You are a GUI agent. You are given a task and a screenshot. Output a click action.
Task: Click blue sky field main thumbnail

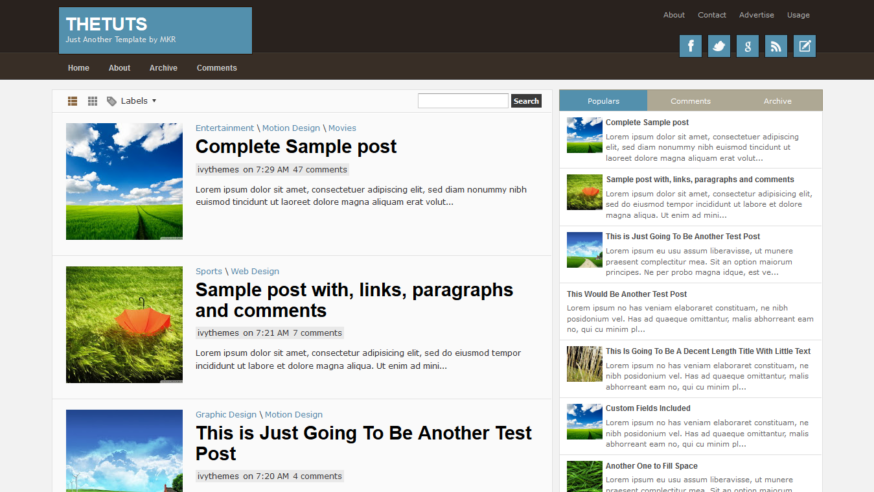tap(124, 182)
